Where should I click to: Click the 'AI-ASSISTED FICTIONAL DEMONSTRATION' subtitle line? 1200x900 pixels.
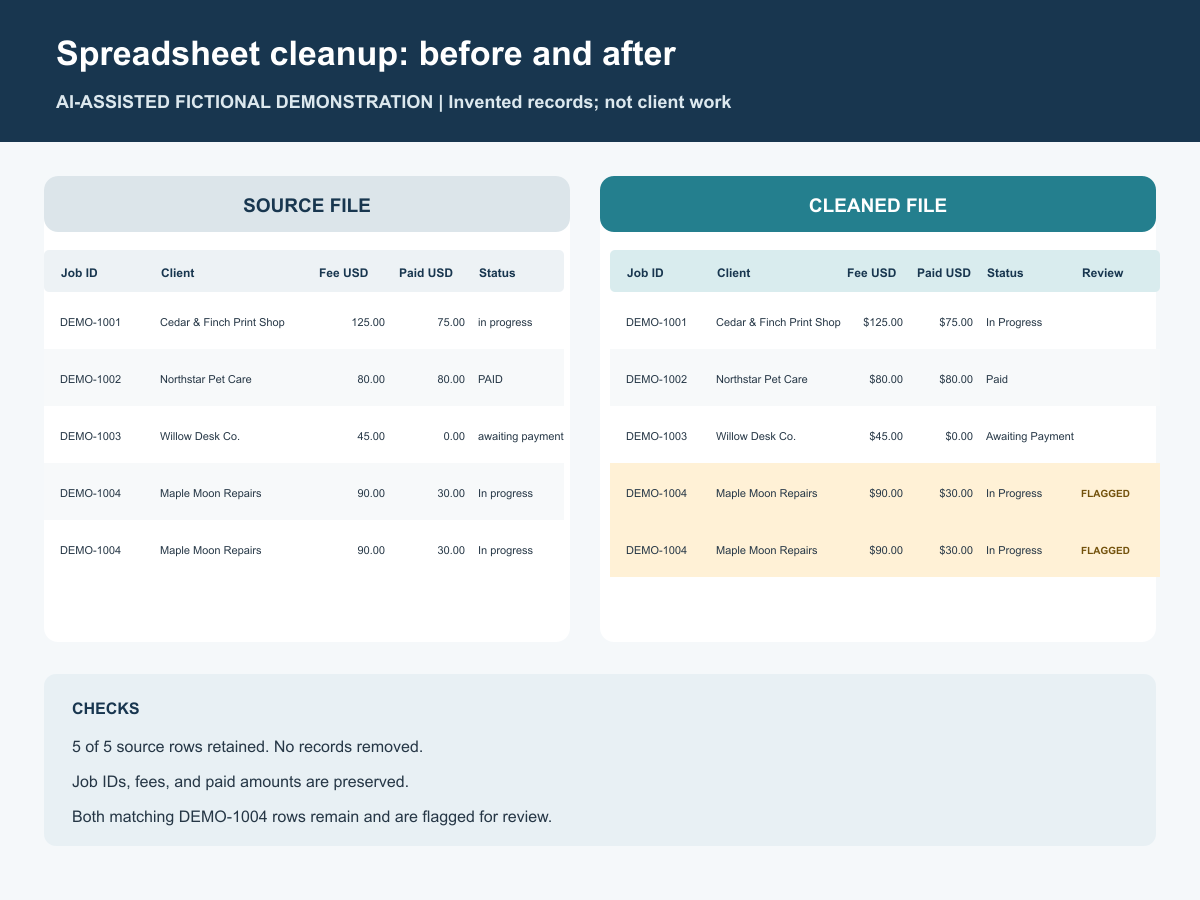pos(394,102)
